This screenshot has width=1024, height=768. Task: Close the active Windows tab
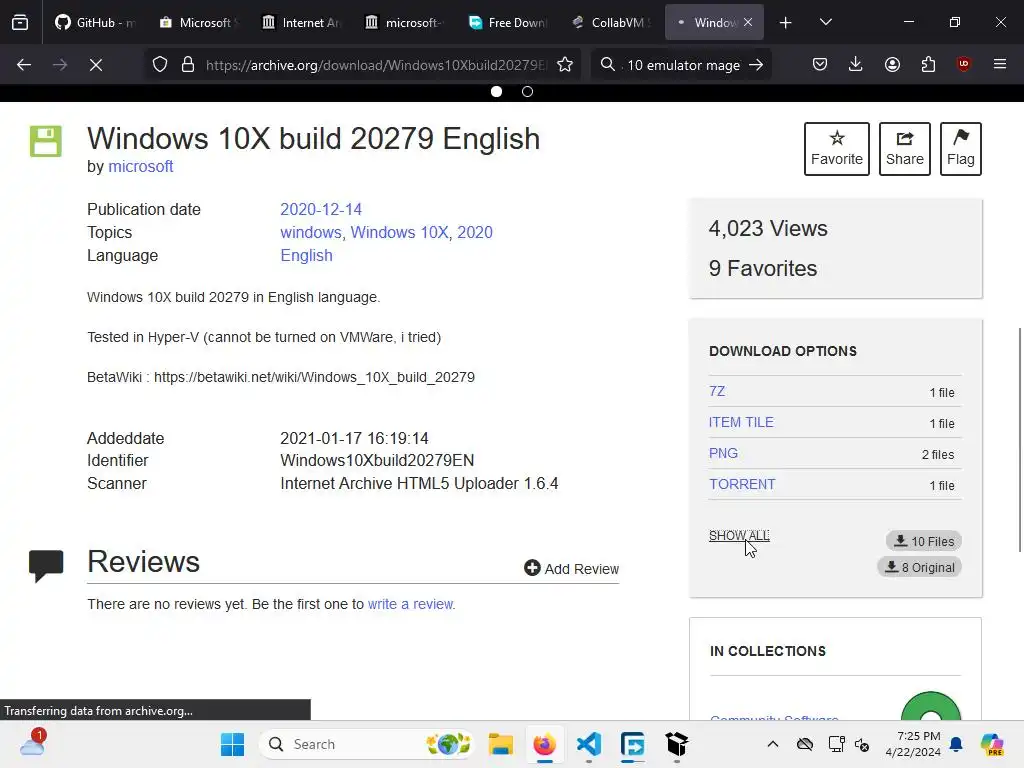[748, 22]
